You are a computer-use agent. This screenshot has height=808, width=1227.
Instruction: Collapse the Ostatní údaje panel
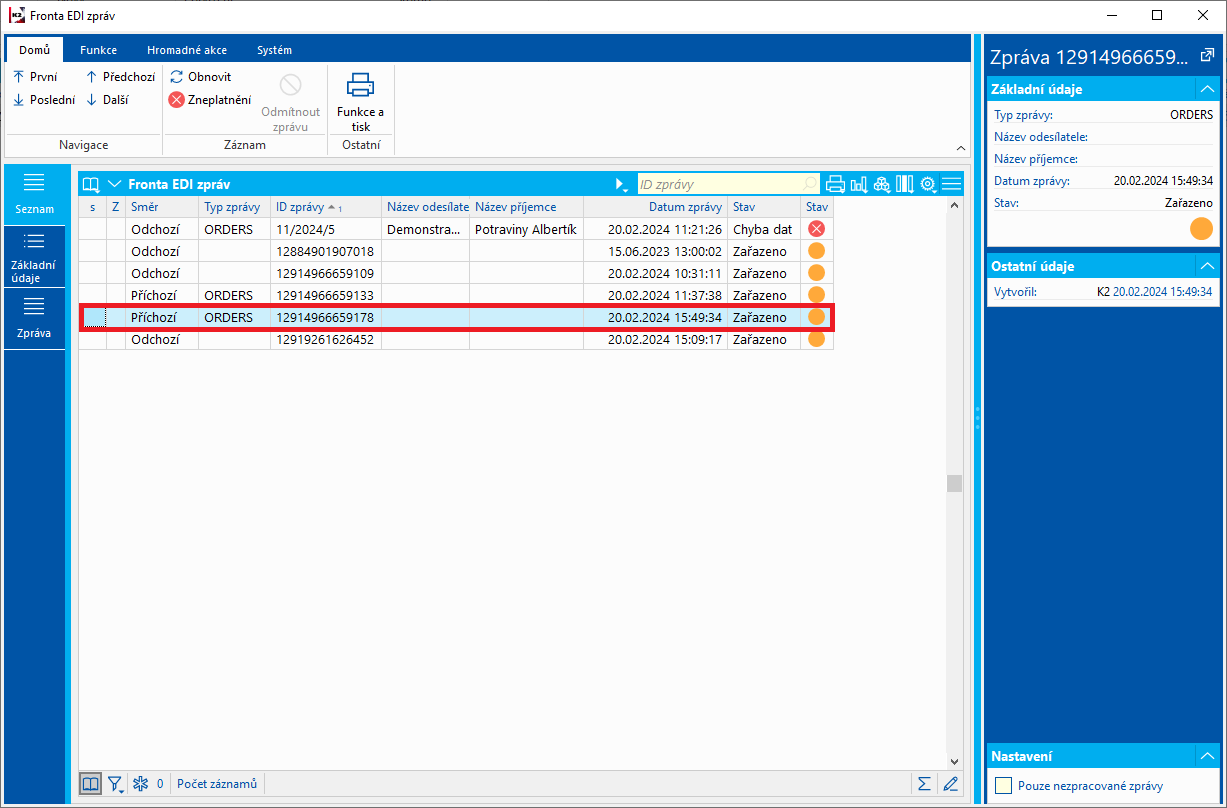[1207, 266]
